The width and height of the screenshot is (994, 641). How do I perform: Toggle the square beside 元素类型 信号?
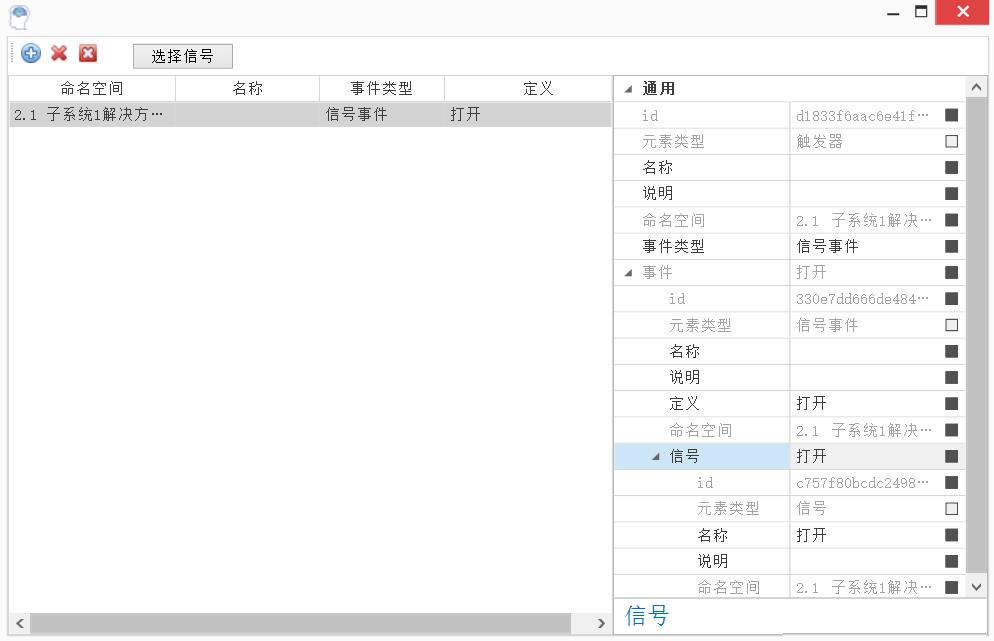coord(952,508)
